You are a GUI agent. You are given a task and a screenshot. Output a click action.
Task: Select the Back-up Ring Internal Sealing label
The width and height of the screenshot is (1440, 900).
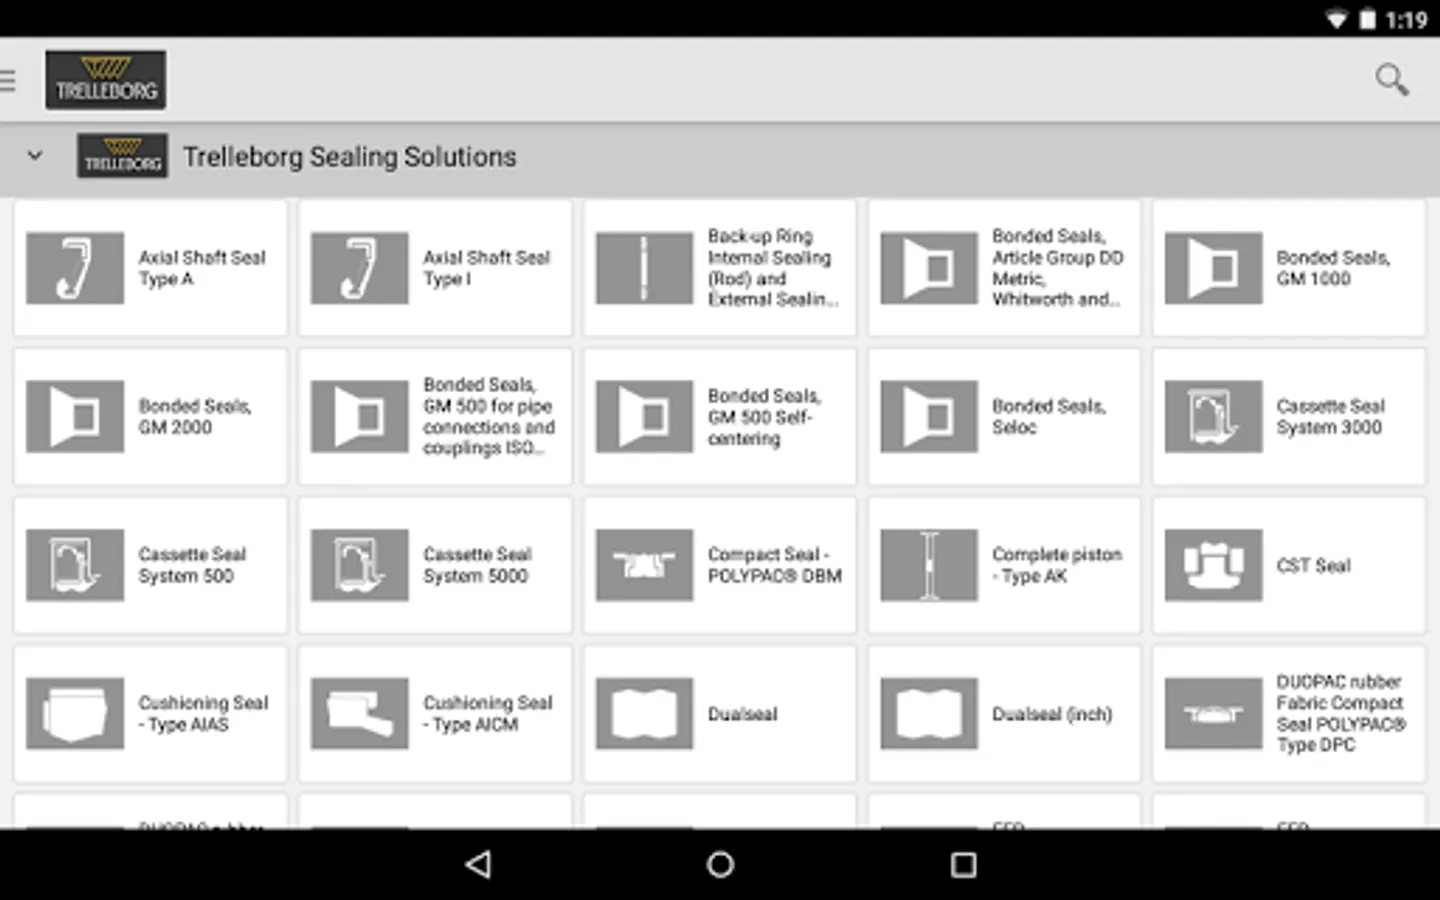[x=773, y=268]
